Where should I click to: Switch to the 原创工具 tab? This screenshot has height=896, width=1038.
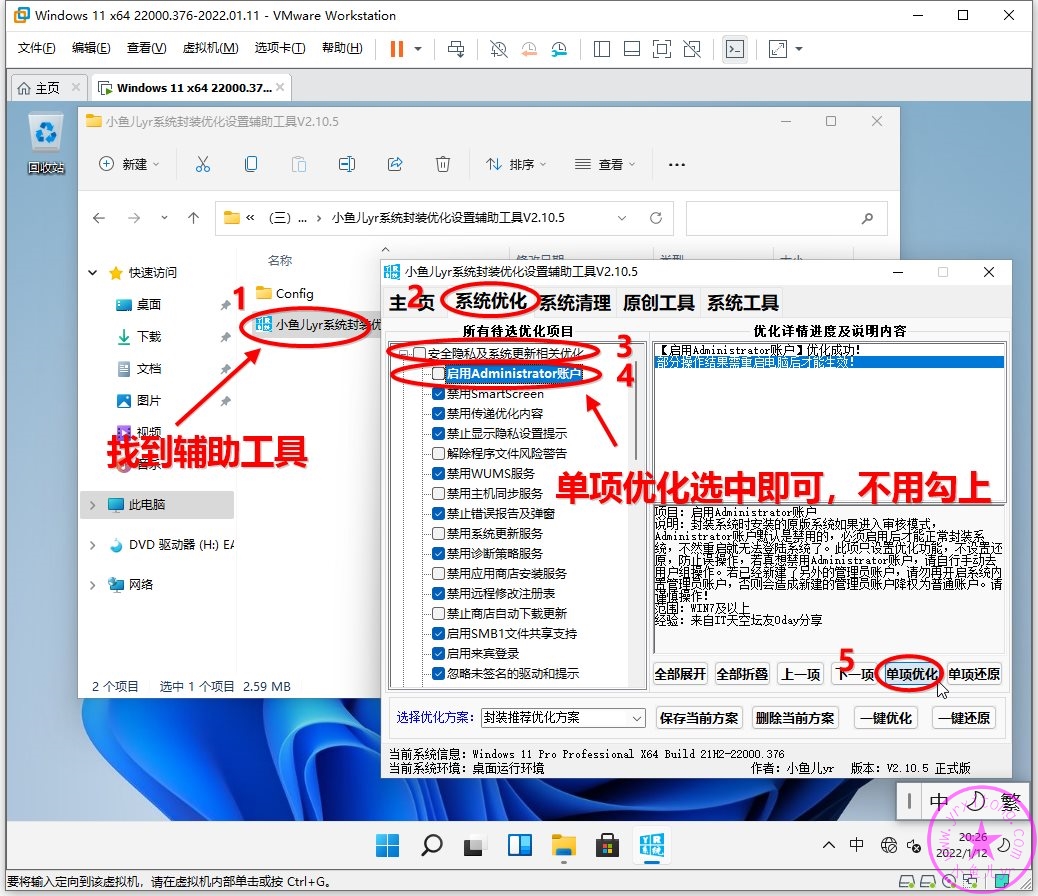click(x=658, y=303)
